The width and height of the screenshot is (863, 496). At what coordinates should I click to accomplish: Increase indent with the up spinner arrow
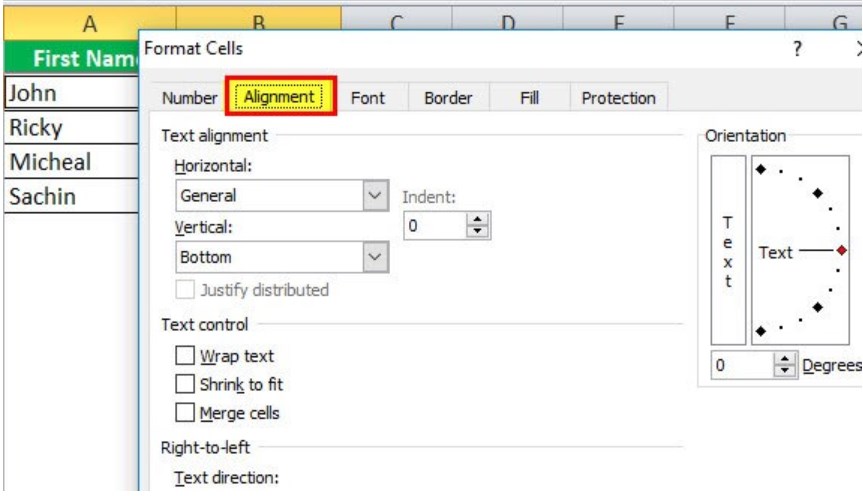477,220
